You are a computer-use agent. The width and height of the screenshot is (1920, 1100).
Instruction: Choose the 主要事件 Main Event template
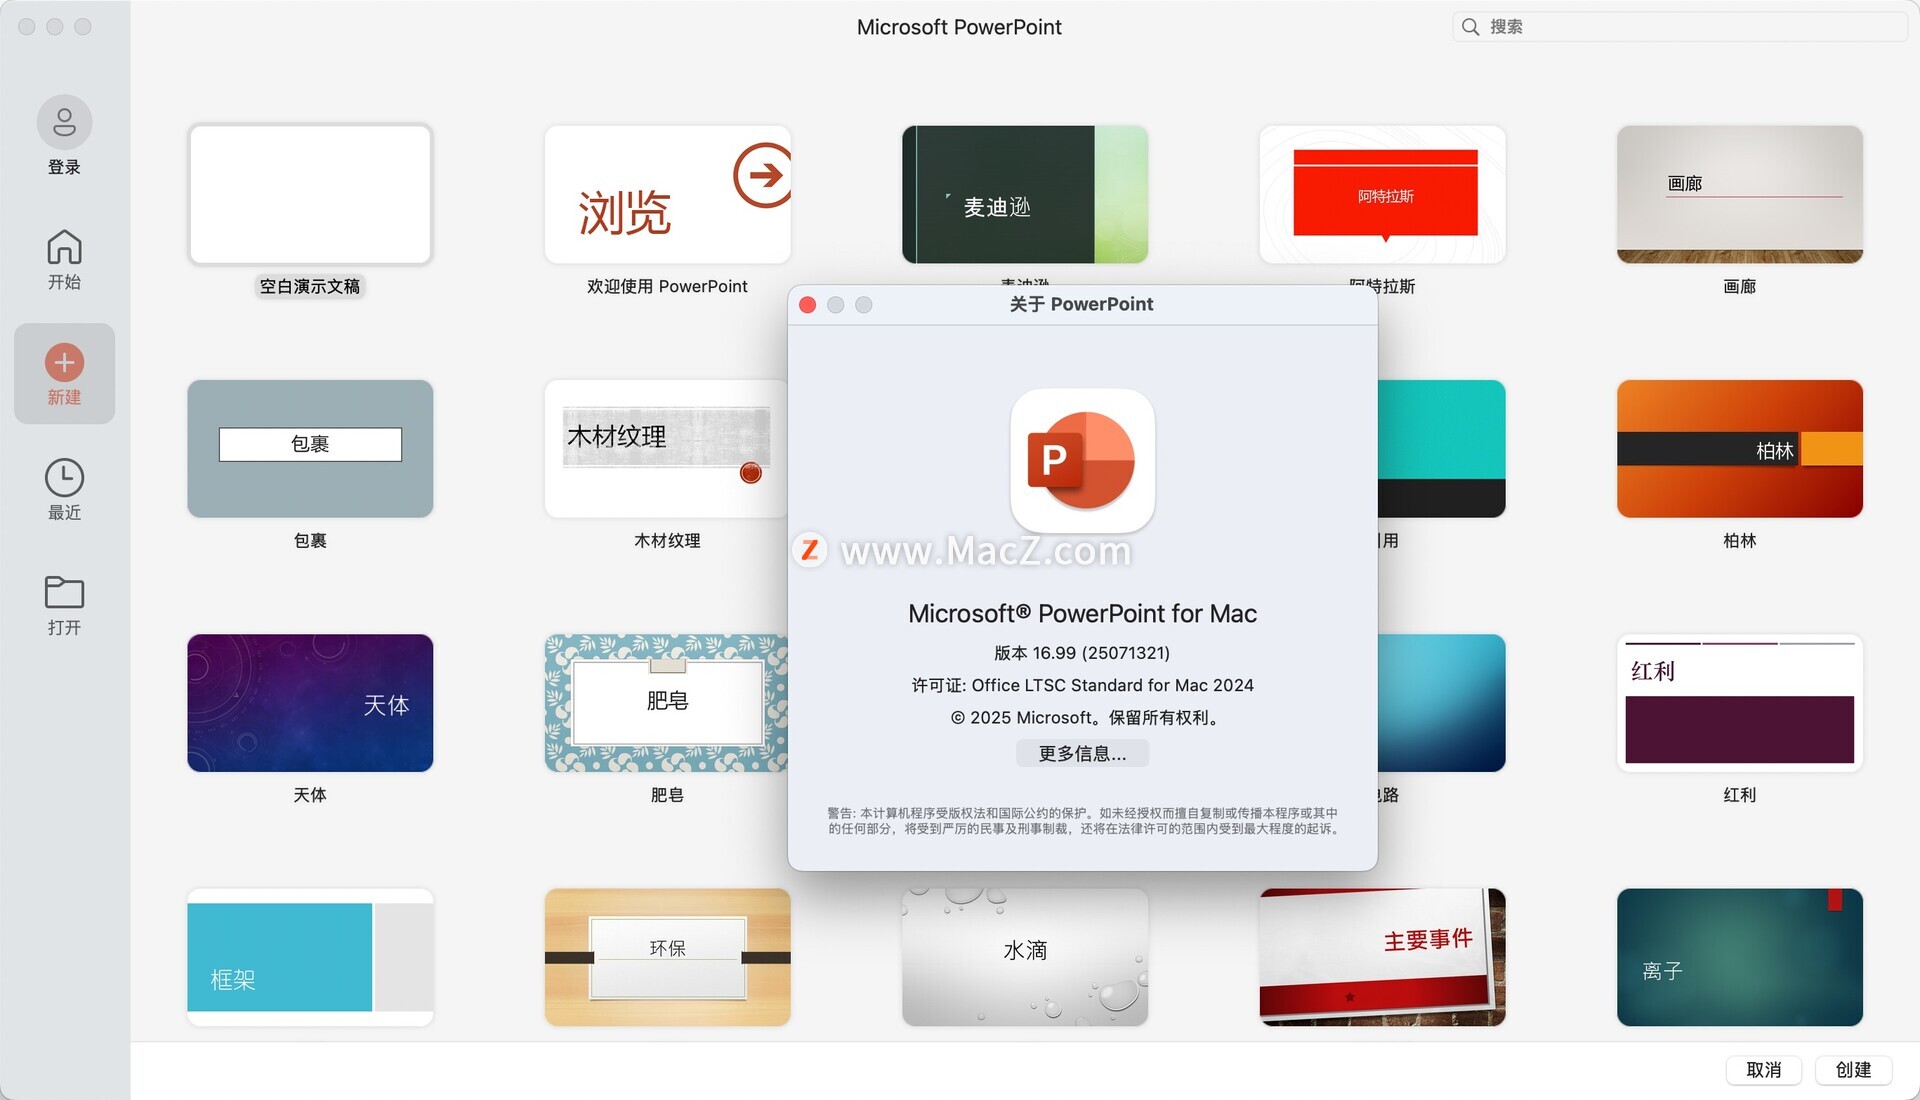pos(1382,957)
